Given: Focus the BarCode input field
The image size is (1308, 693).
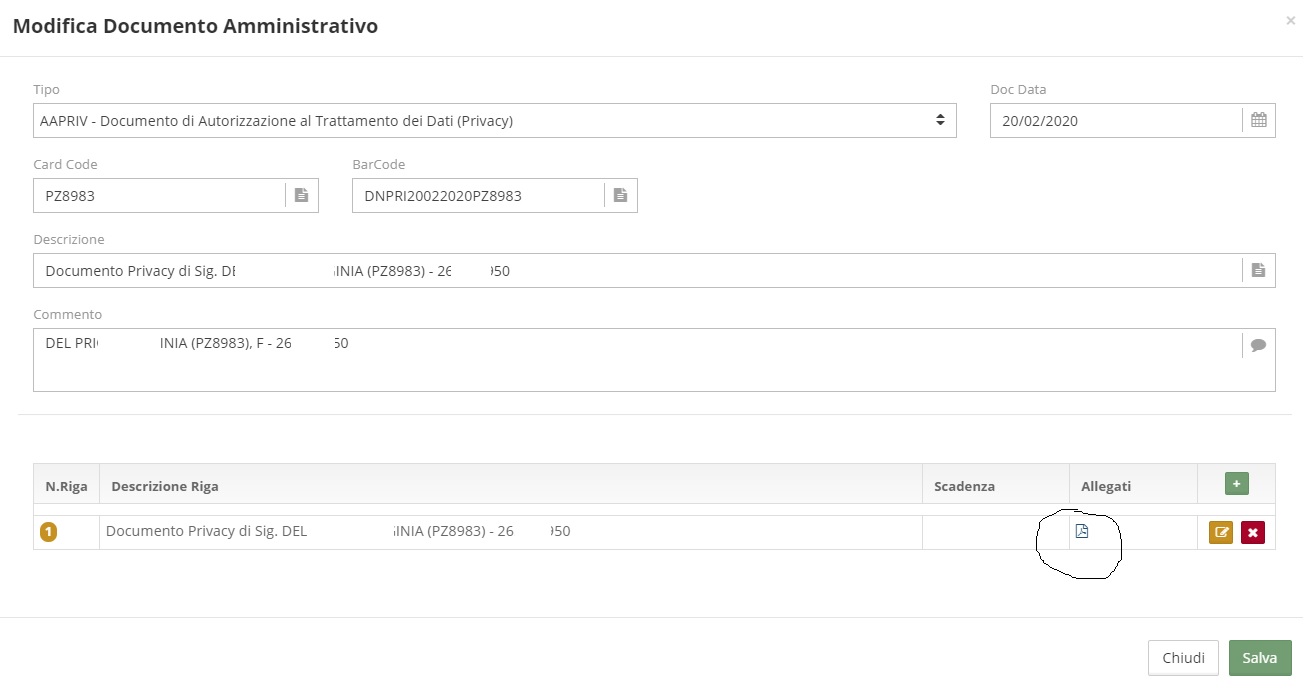Looking at the screenshot, I should click(478, 195).
